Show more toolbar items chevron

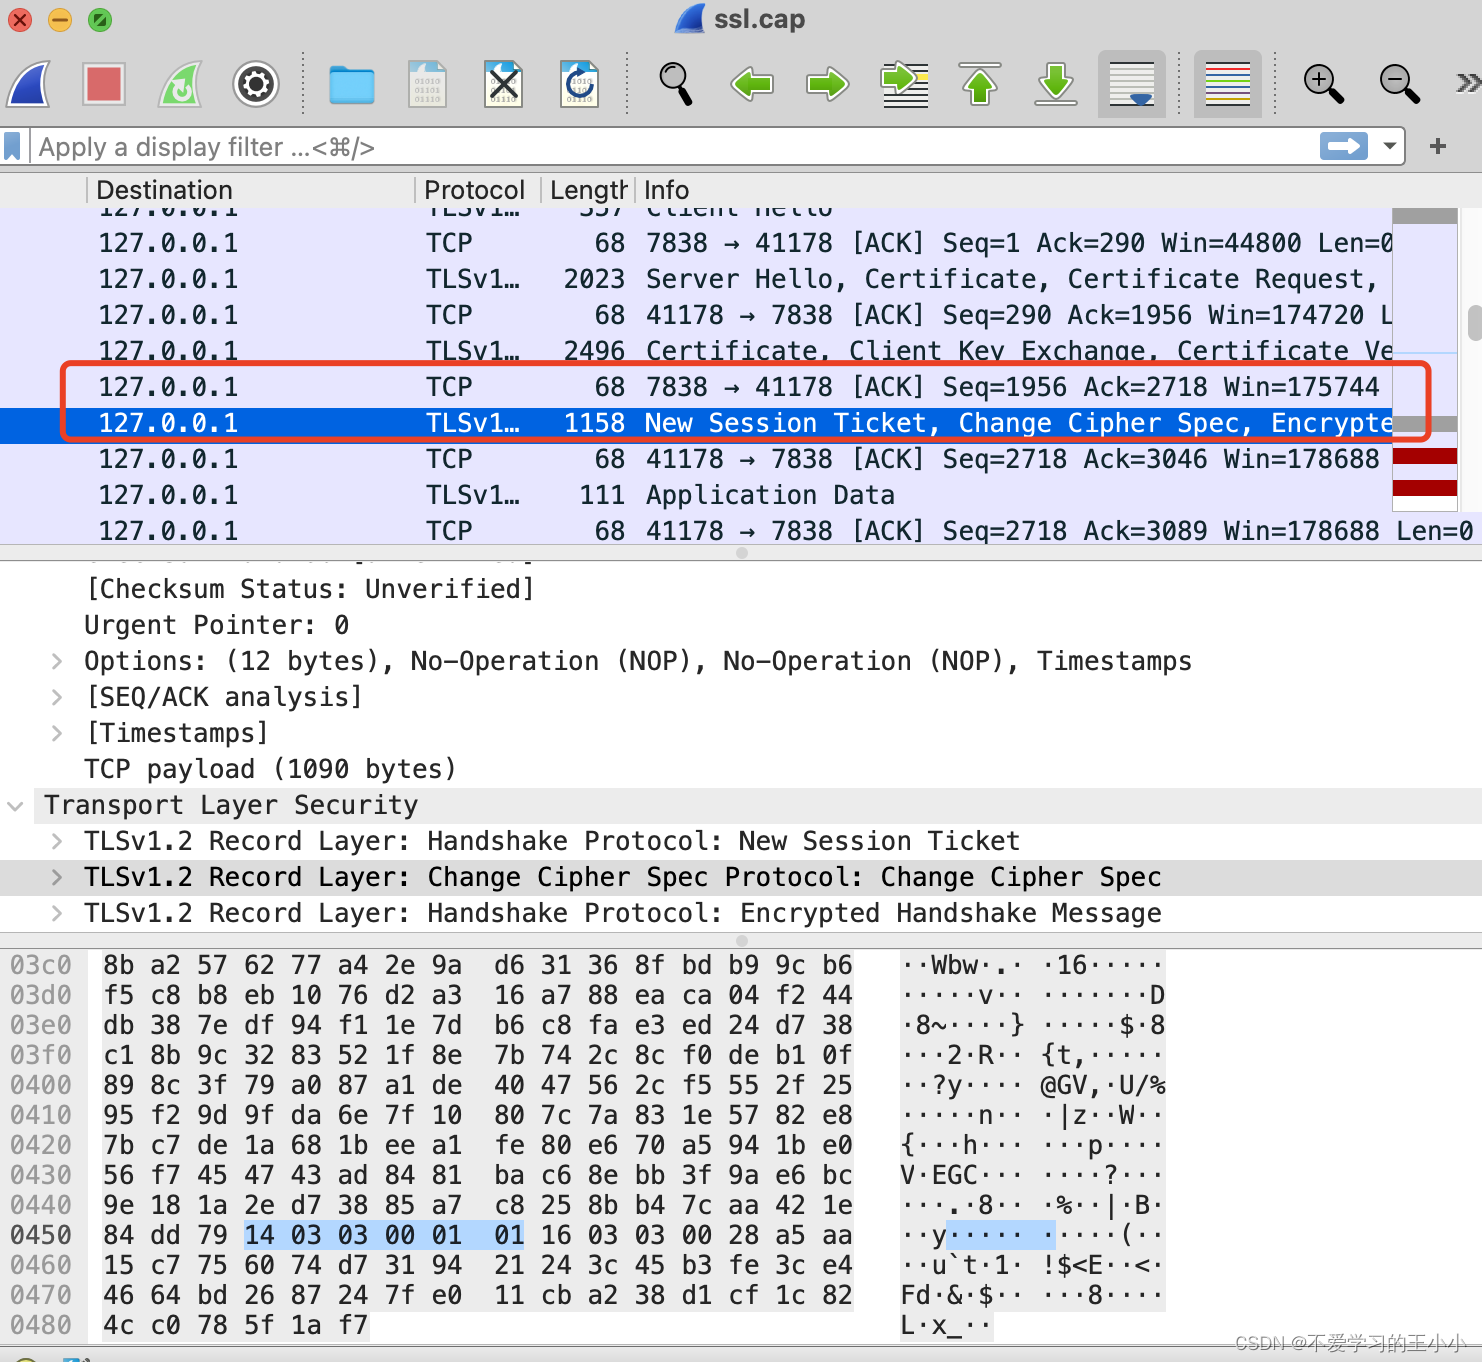click(x=1468, y=83)
